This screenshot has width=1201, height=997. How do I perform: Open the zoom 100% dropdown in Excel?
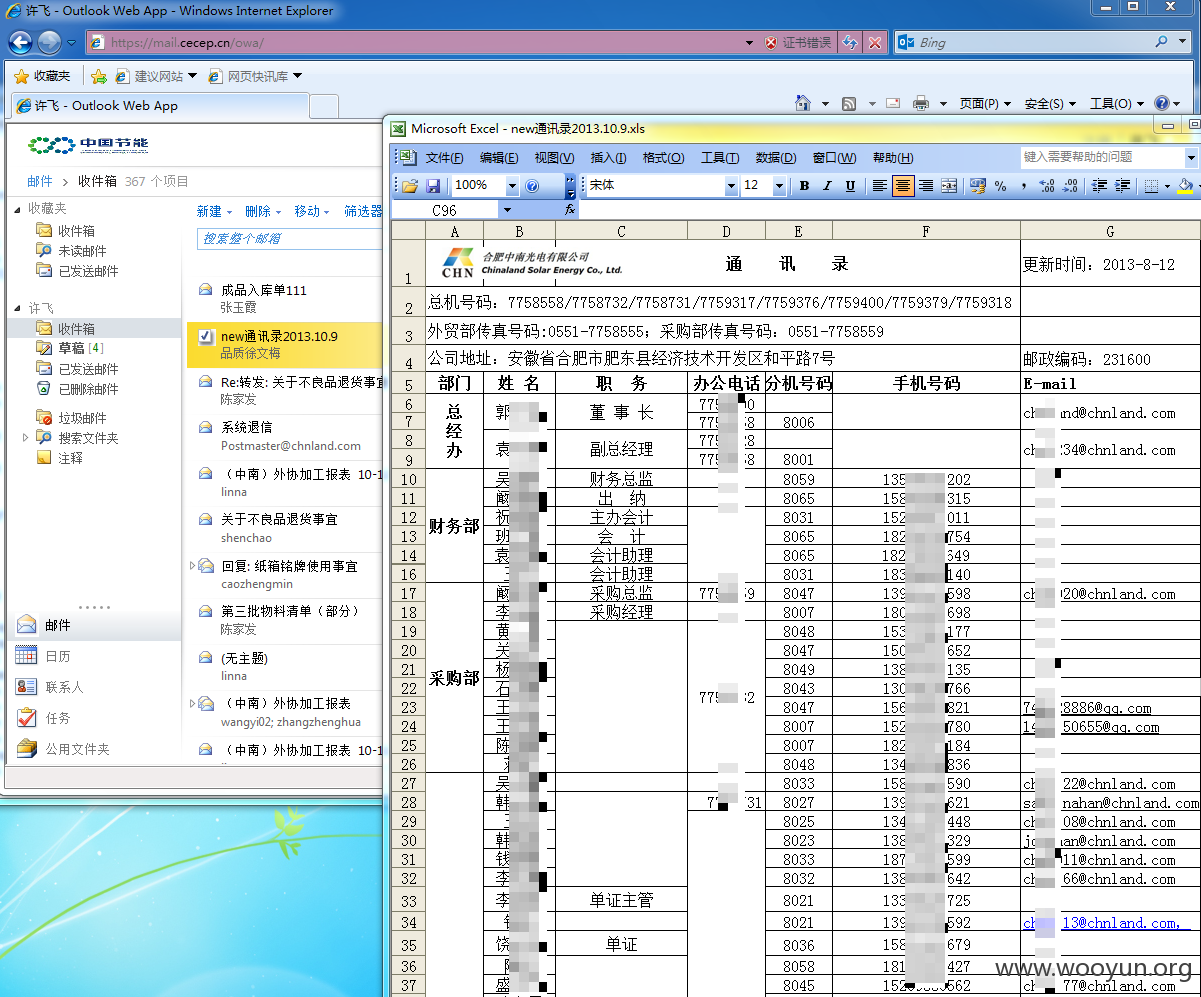(x=512, y=186)
